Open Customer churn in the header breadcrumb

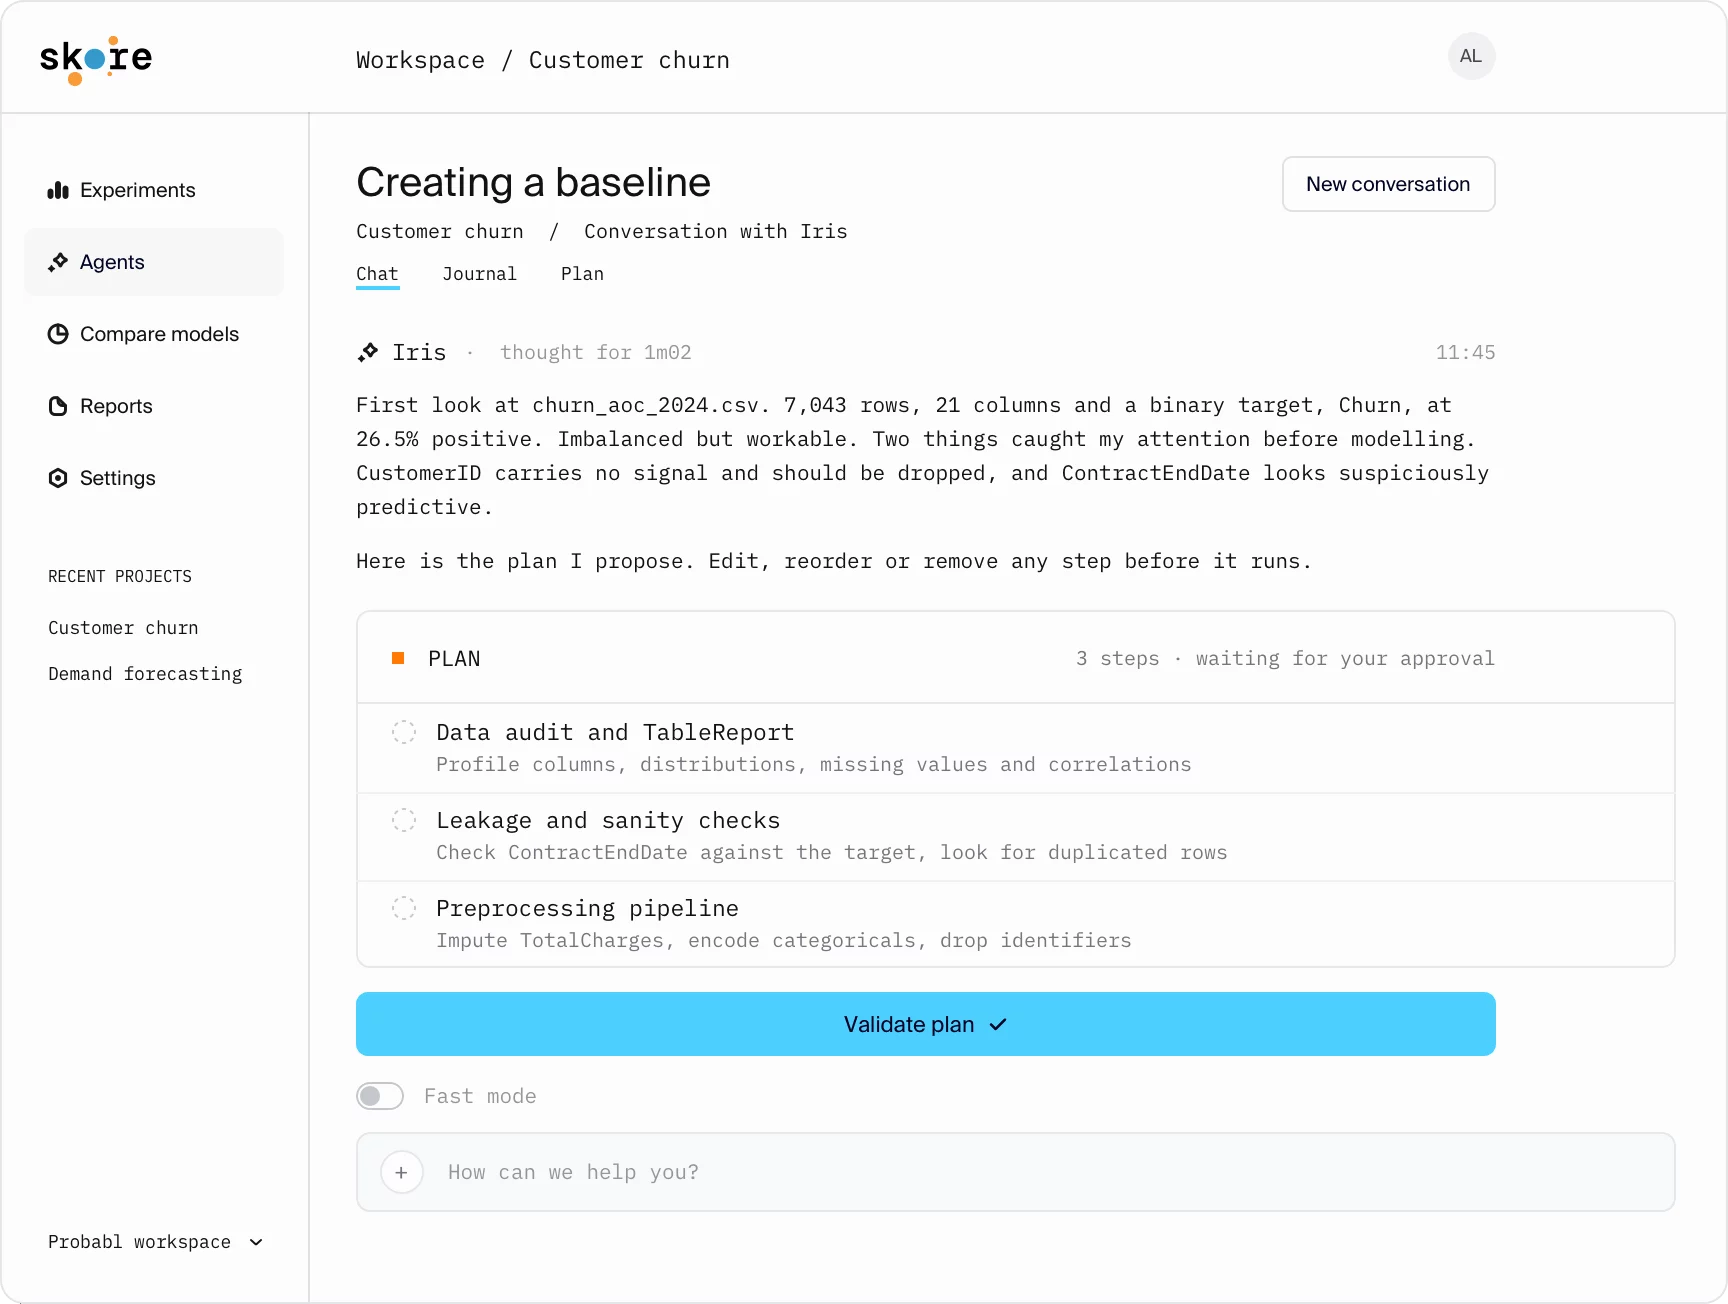629,60
